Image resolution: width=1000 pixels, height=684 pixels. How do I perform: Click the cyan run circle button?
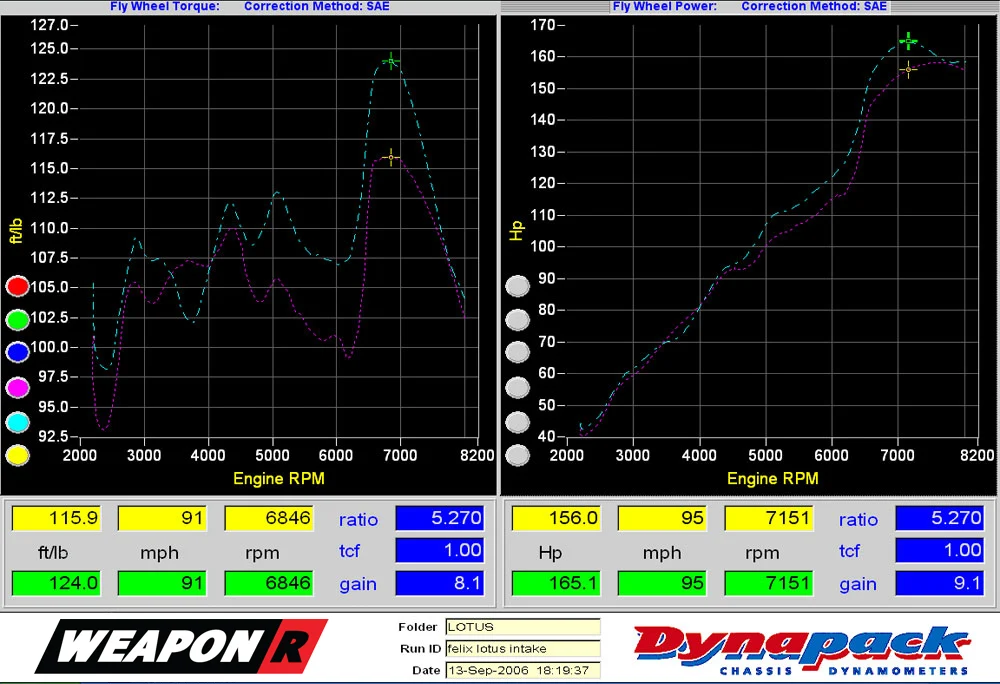coord(18,421)
